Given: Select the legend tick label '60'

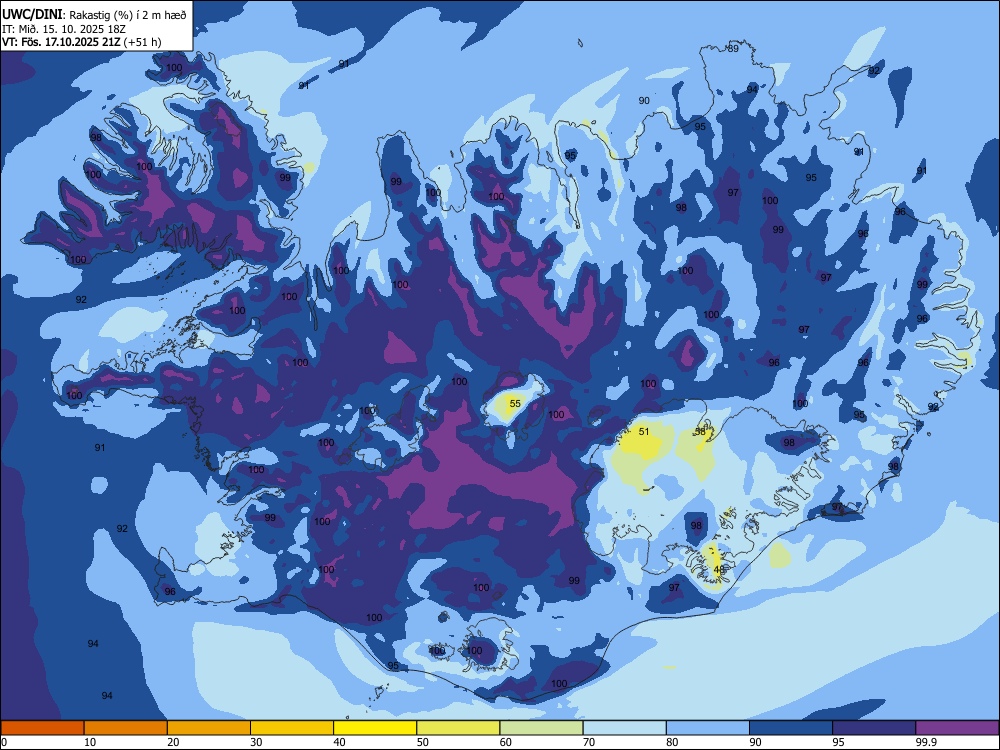Looking at the screenshot, I should click(x=506, y=742).
